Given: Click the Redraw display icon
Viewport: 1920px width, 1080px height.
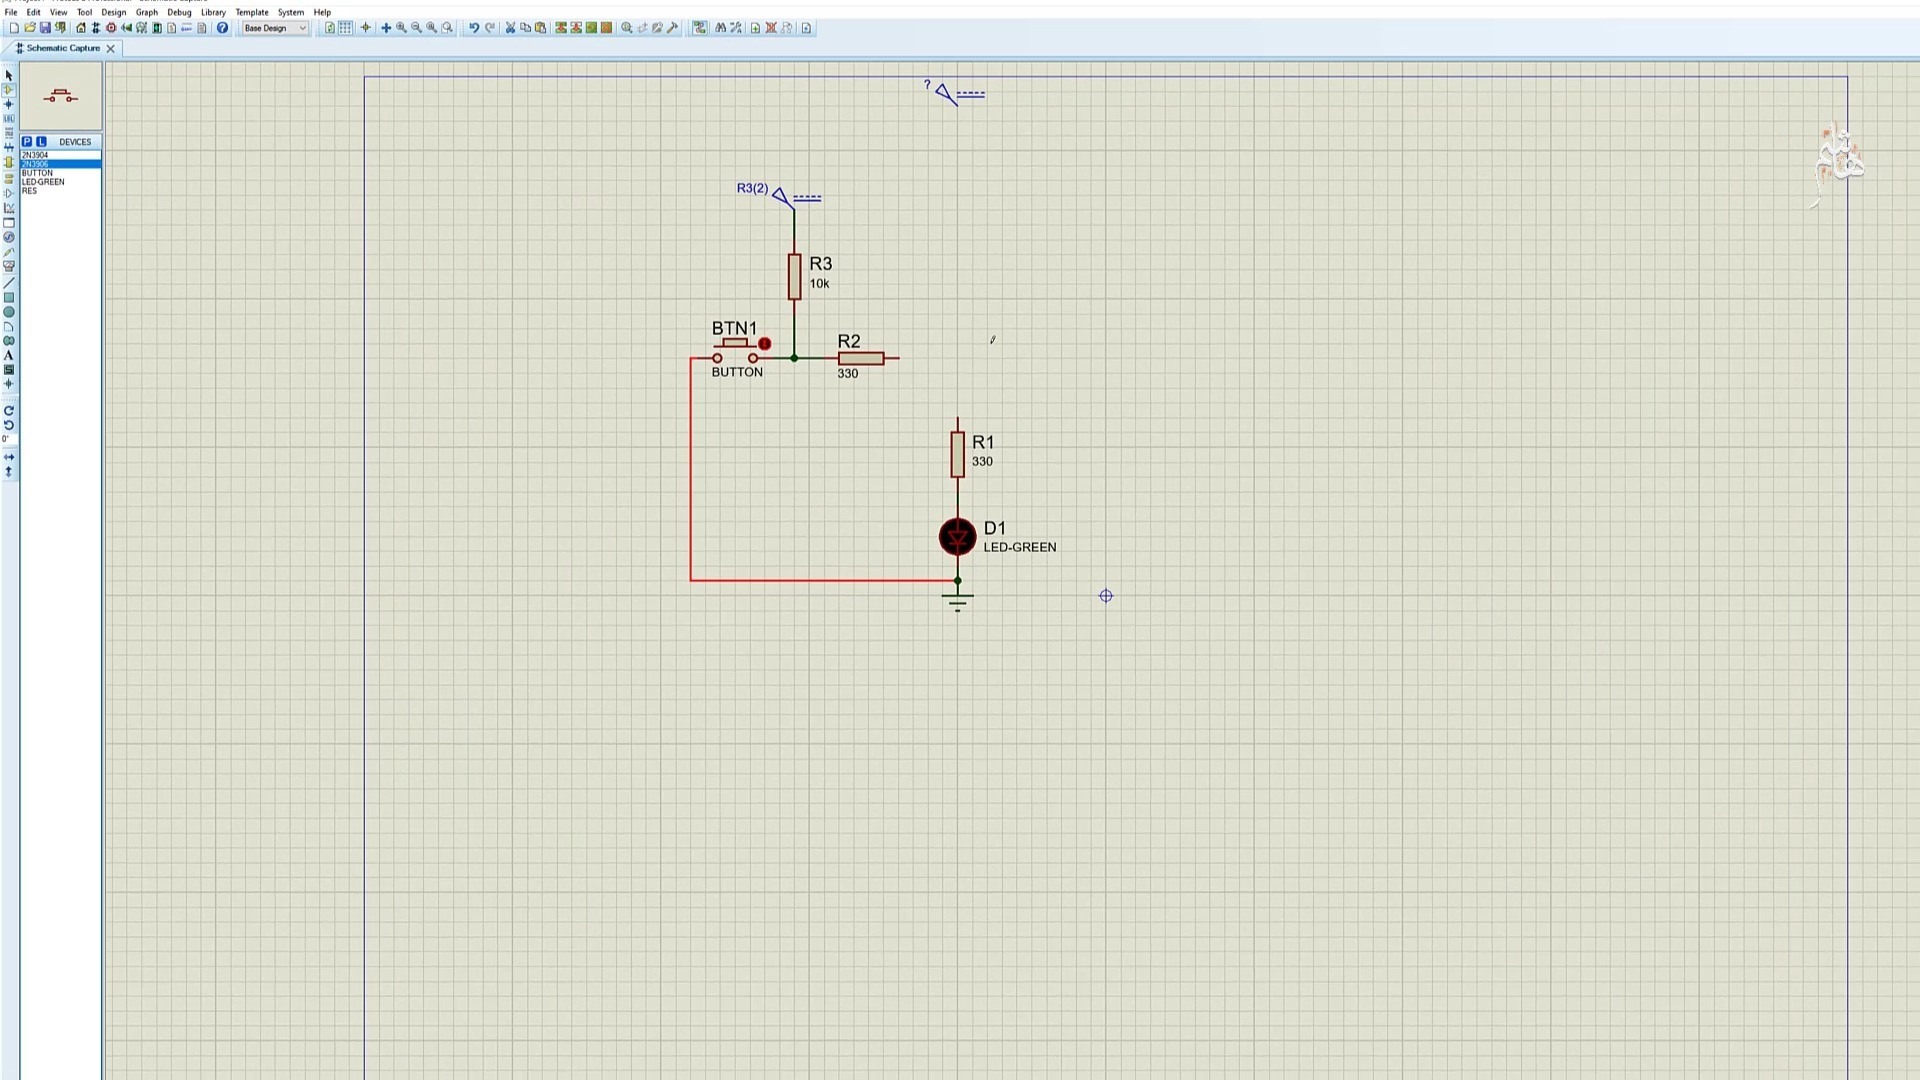Looking at the screenshot, I should 329,28.
